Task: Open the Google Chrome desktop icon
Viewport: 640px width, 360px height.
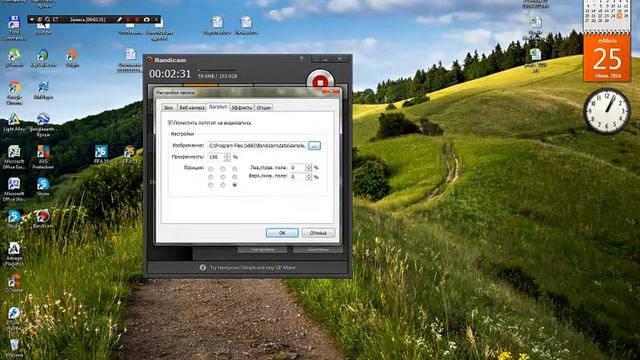Action: tap(14, 93)
